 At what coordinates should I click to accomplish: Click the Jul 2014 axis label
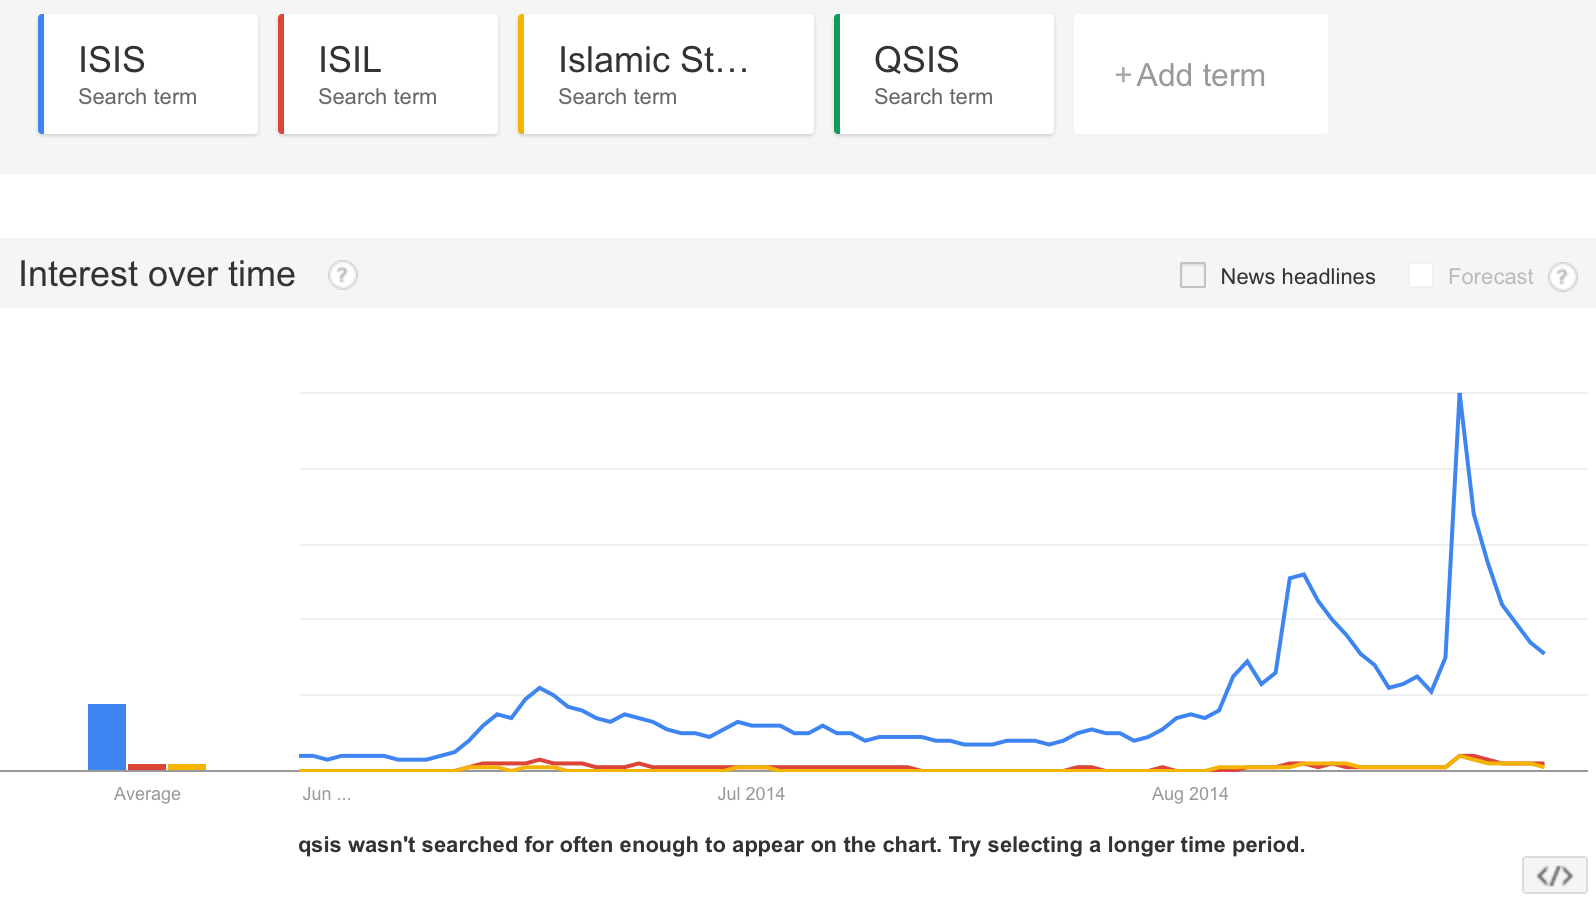(751, 794)
